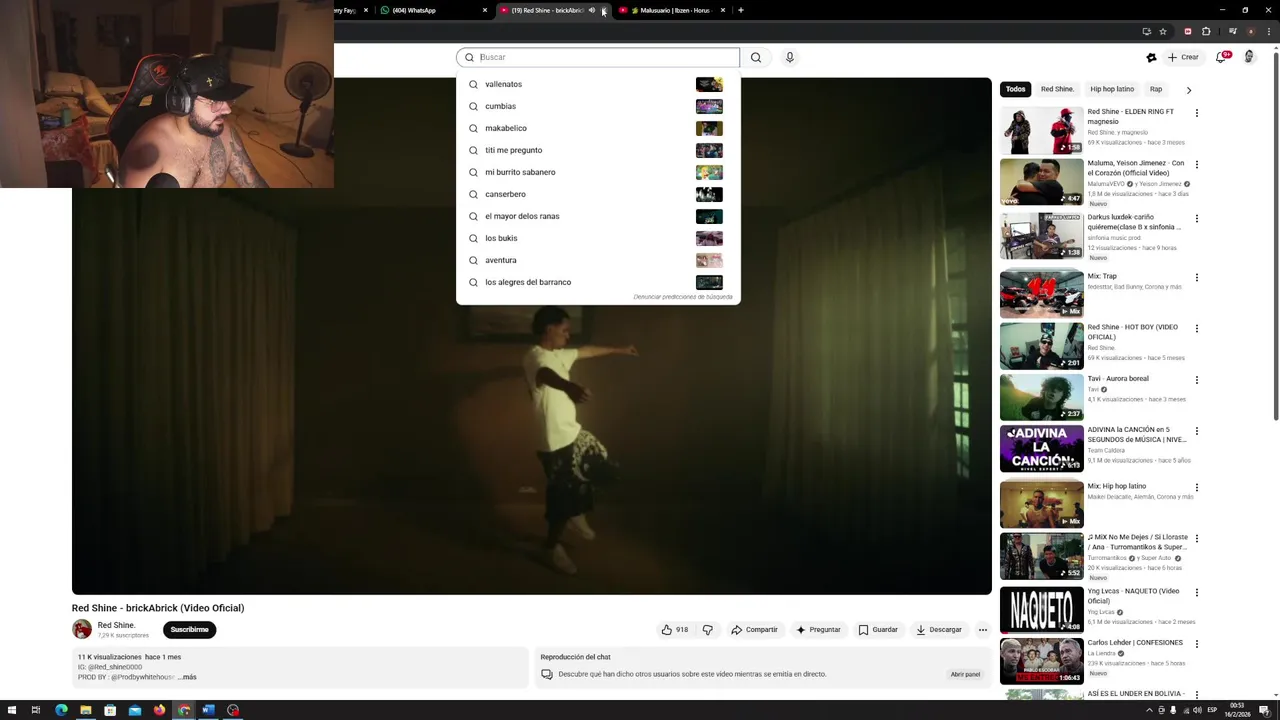Choose the los bukis suggestion
This screenshot has height=720, width=1280.
(x=598, y=238)
